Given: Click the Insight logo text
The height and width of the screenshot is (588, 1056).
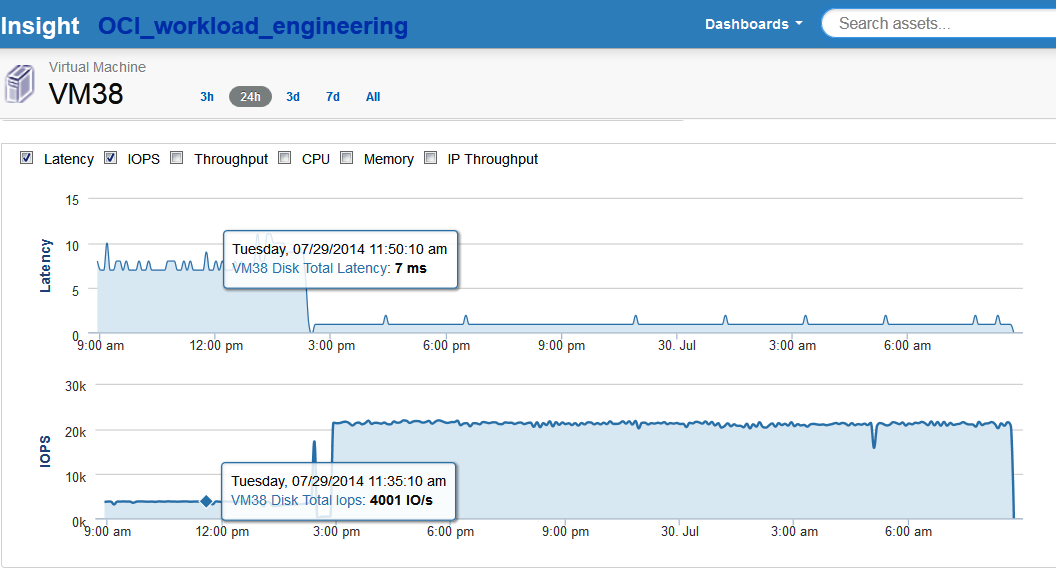Looking at the screenshot, I should [40, 26].
